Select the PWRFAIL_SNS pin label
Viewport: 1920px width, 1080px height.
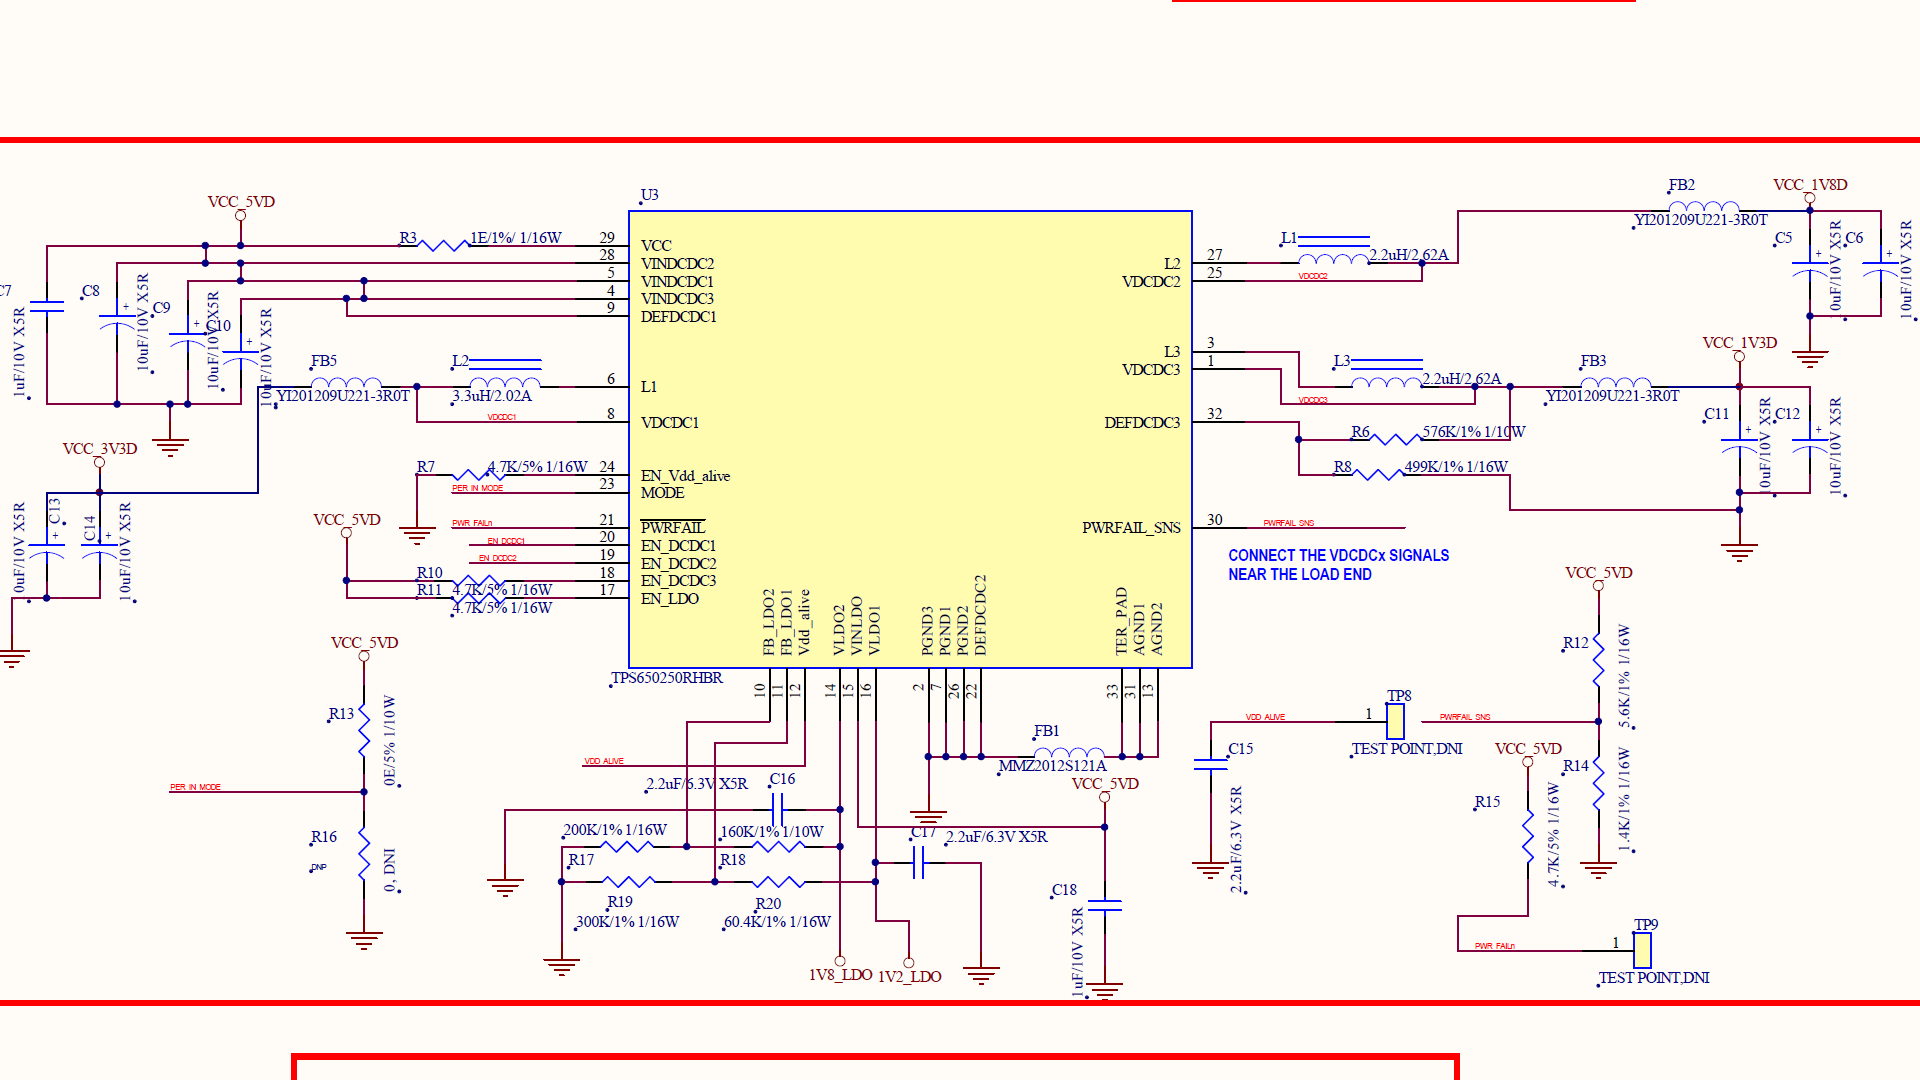[x=1131, y=528]
